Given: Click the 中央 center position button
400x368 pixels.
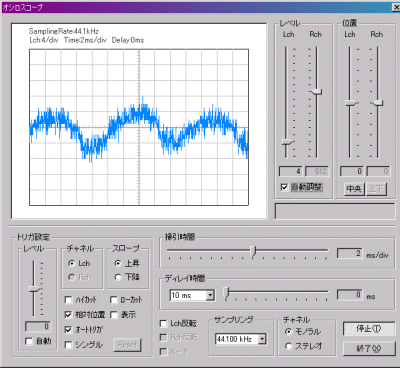Looking at the screenshot, I should coord(354,189).
